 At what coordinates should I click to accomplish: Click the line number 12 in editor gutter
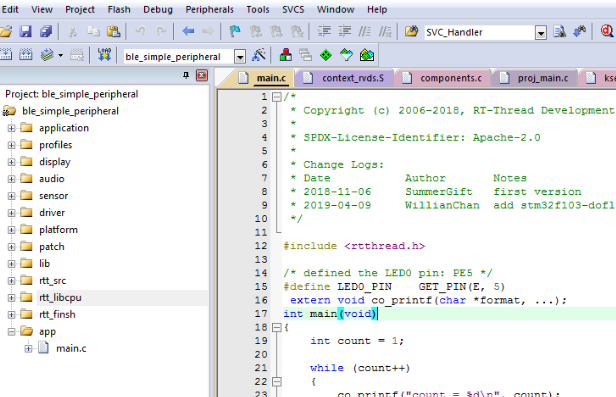[x=261, y=246]
